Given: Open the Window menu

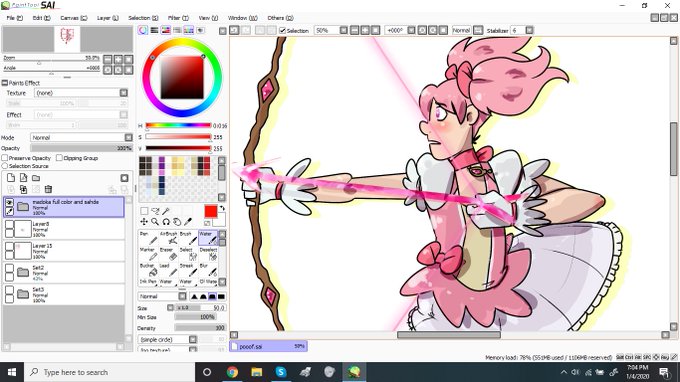Looking at the screenshot, I should [242, 18].
